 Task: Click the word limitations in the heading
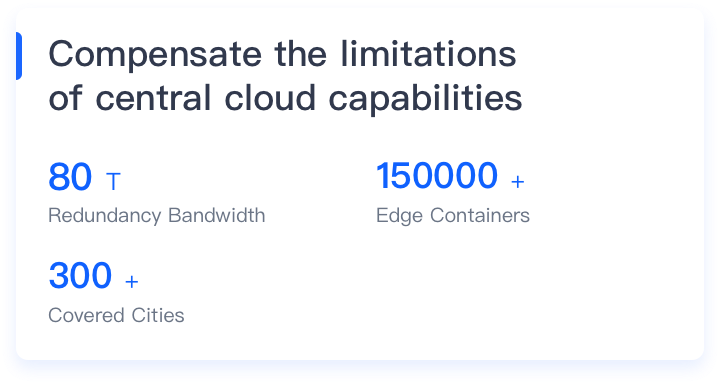tap(428, 54)
